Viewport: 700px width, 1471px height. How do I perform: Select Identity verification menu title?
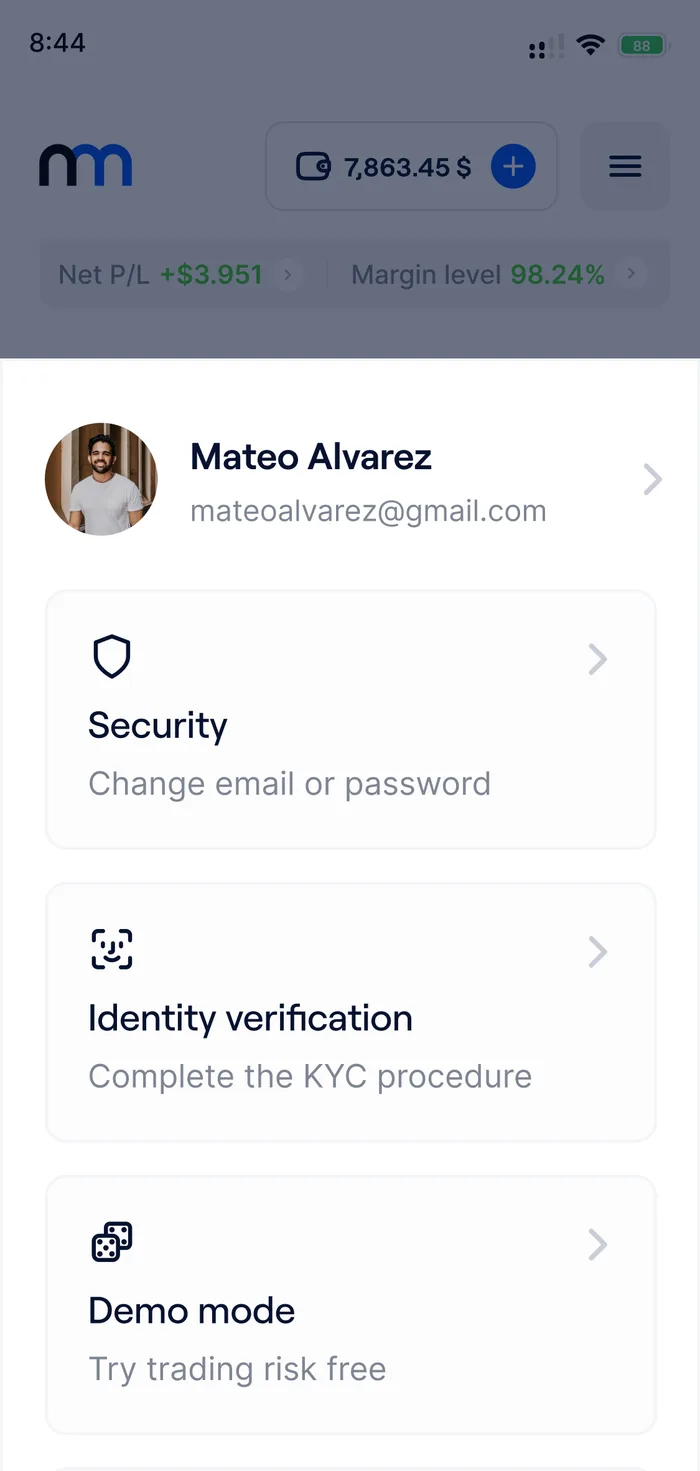tap(251, 1018)
